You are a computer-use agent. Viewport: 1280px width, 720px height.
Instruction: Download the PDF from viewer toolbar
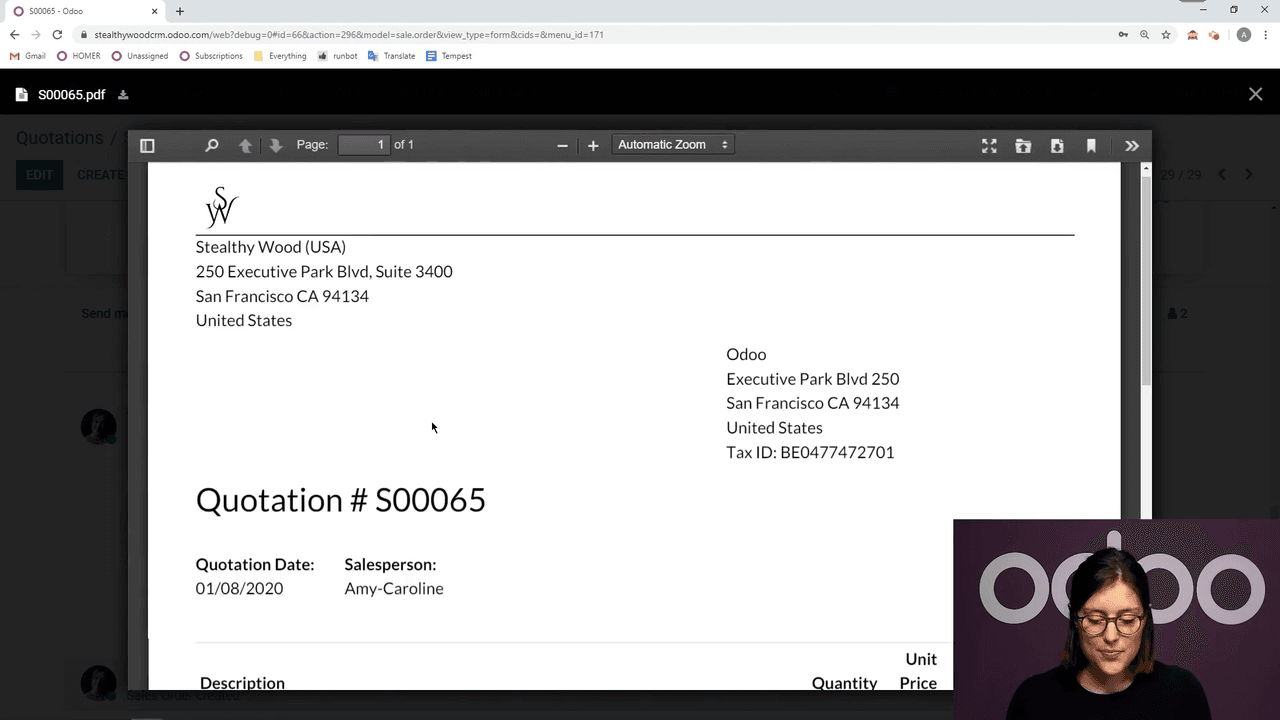coord(1057,146)
